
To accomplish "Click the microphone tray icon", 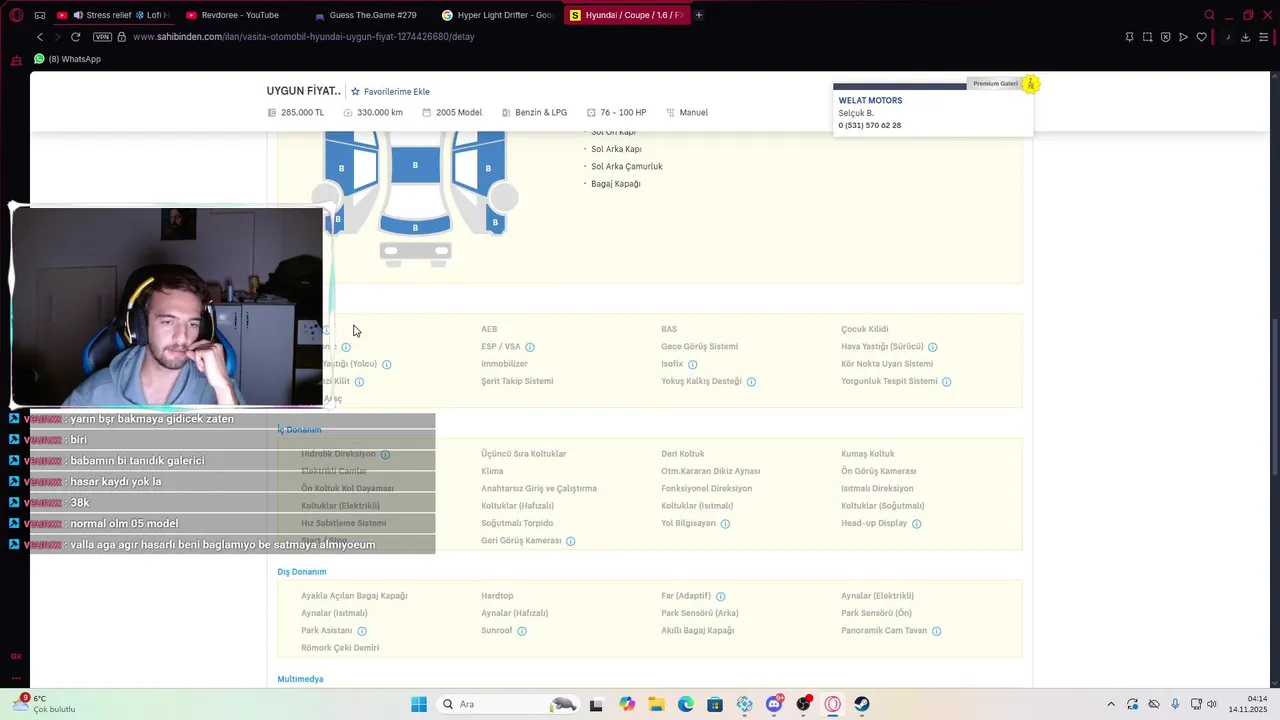I will (x=1175, y=704).
